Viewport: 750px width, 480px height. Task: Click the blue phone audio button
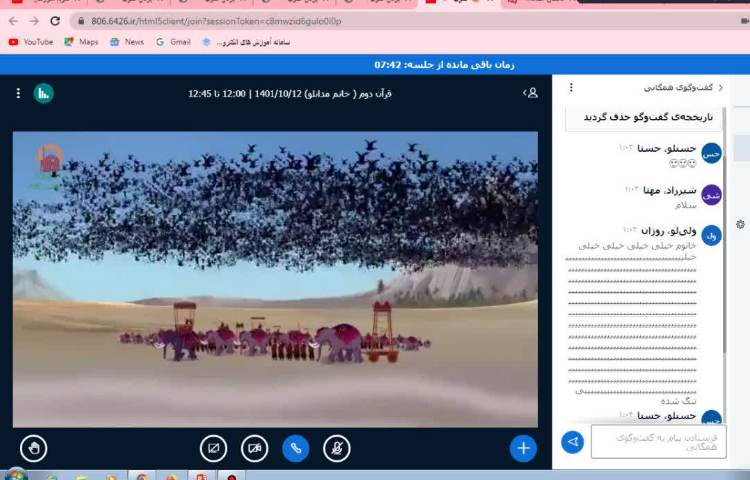pyautogui.click(x=295, y=448)
